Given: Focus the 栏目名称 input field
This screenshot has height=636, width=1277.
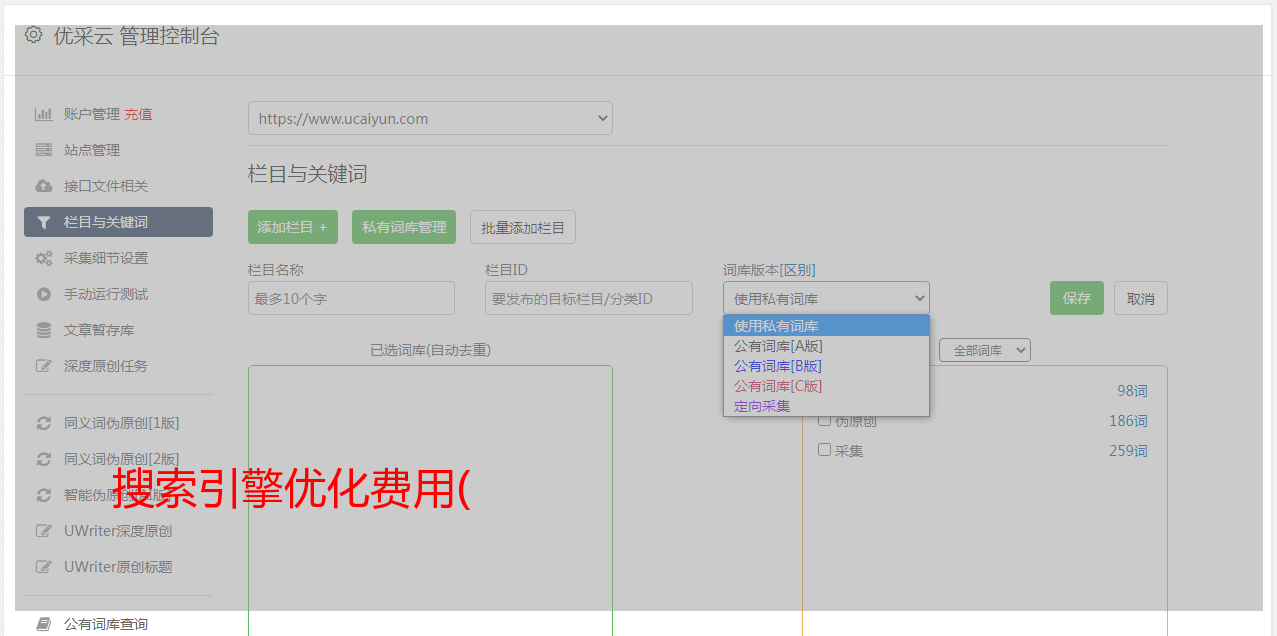Looking at the screenshot, I should click(351, 298).
